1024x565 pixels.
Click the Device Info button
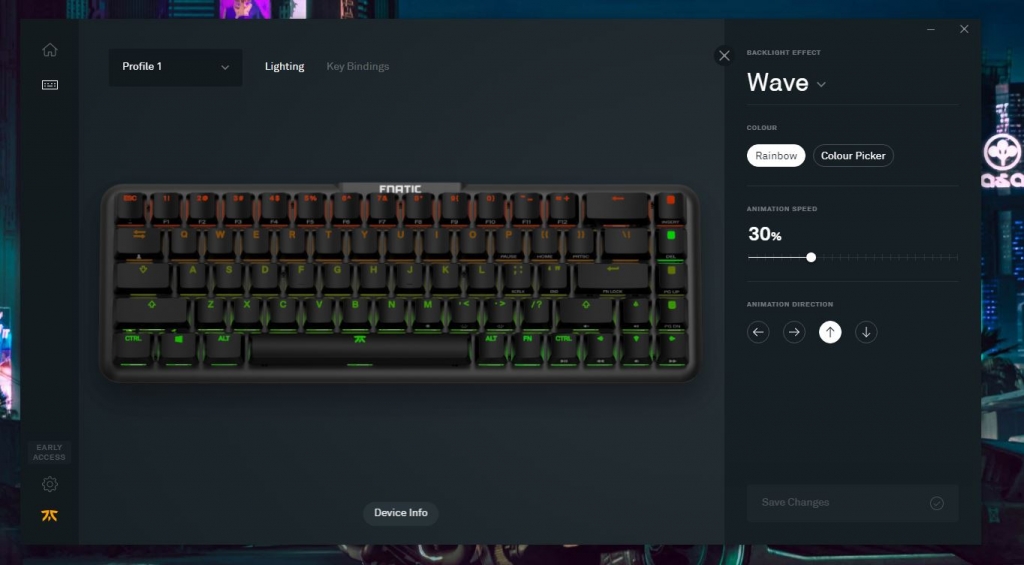[x=400, y=513]
